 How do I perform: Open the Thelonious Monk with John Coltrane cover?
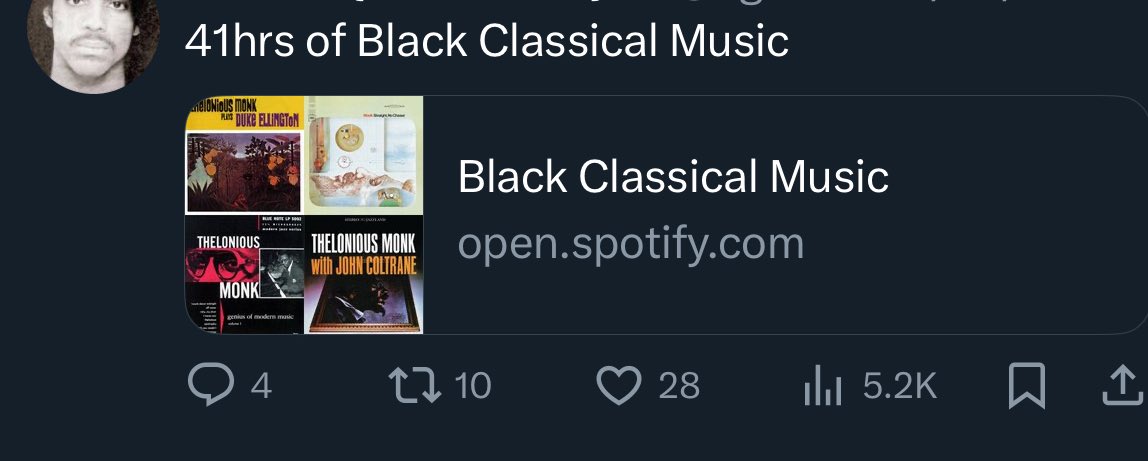pos(364,274)
